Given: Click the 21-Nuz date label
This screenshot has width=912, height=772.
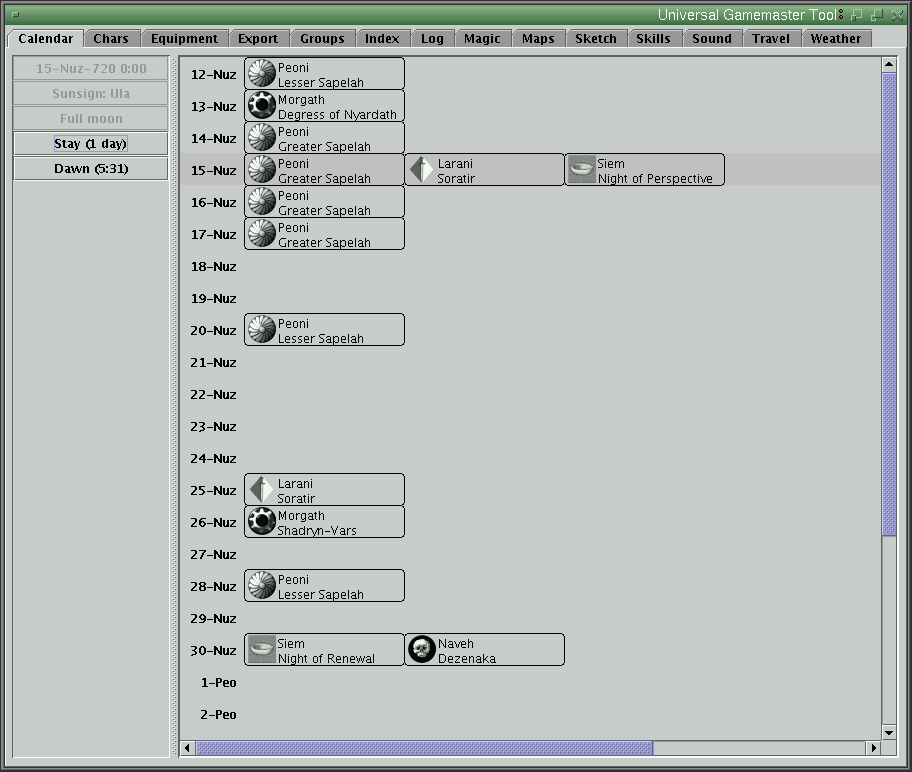Looking at the screenshot, I should 213,362.
